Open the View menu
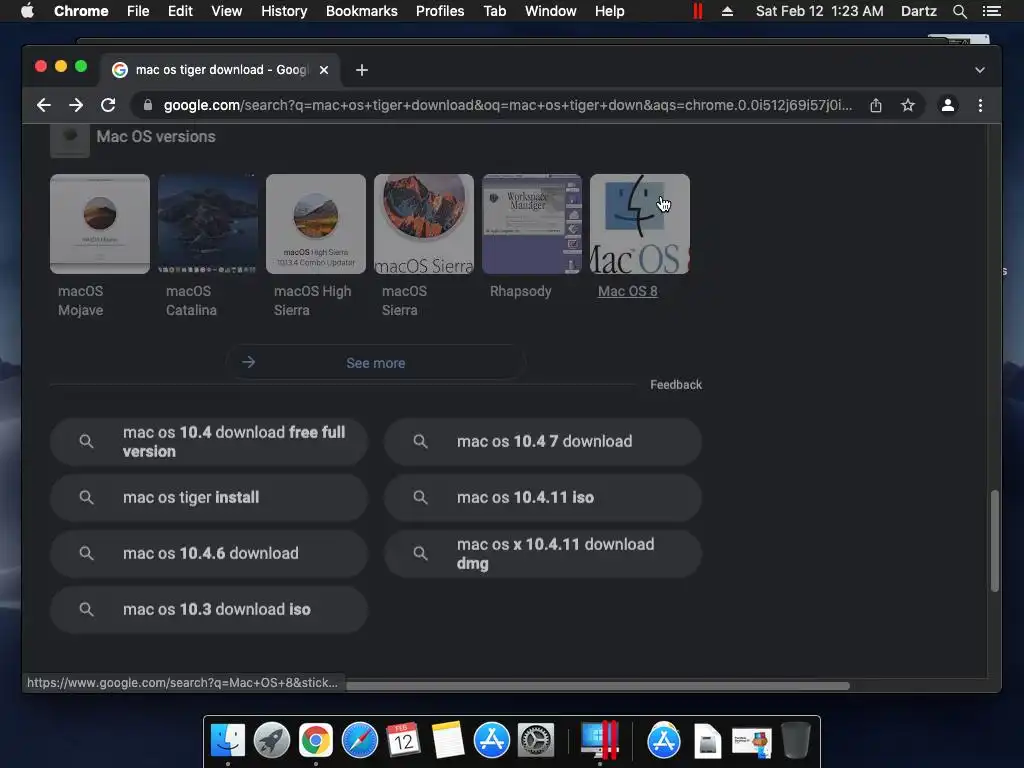 227,11
